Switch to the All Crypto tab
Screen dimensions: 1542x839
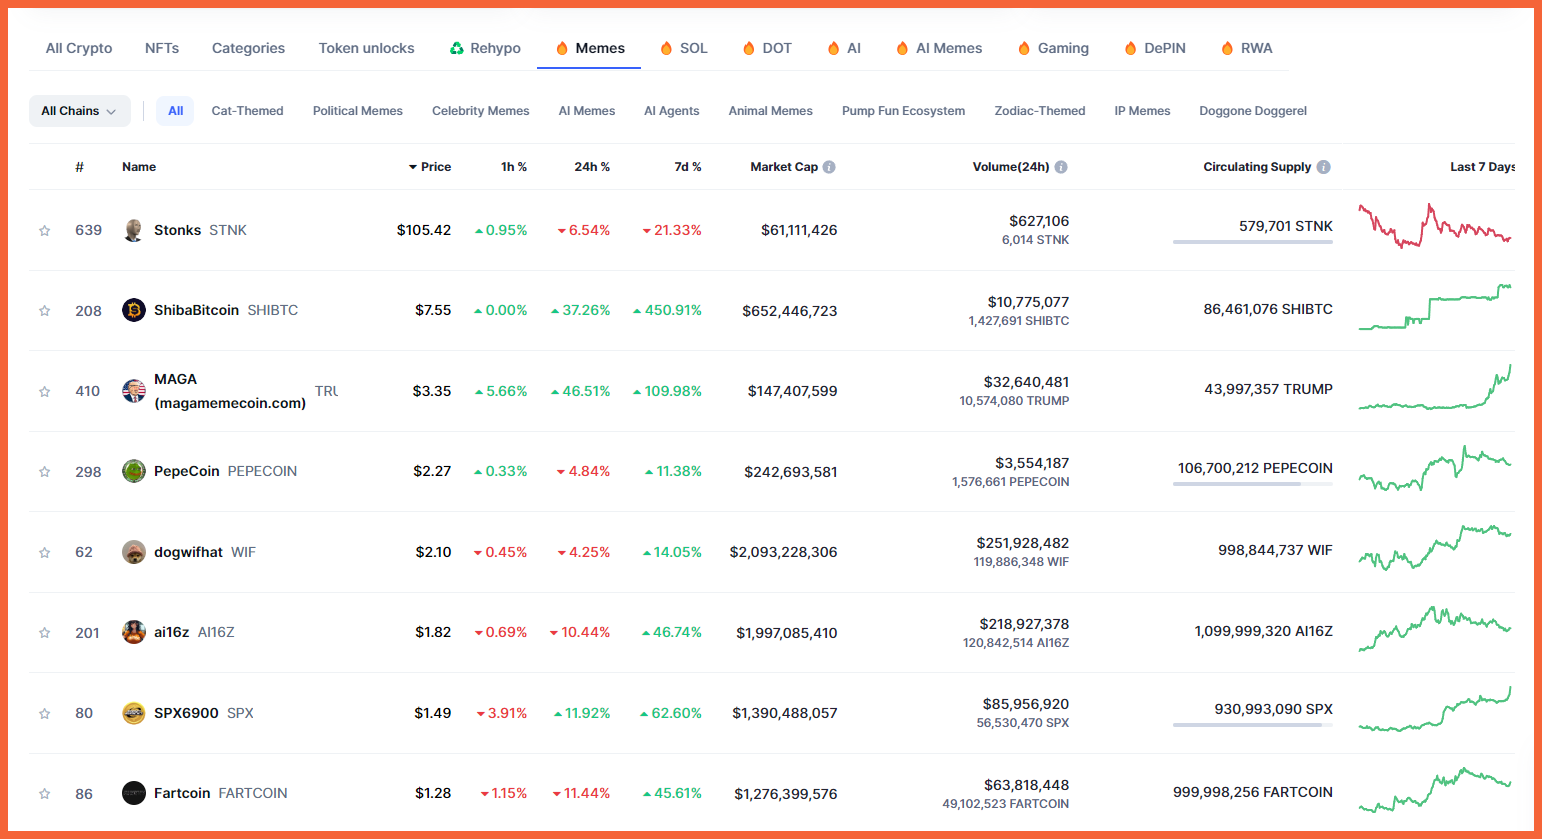pyautogui.click(x=79, y=48)
